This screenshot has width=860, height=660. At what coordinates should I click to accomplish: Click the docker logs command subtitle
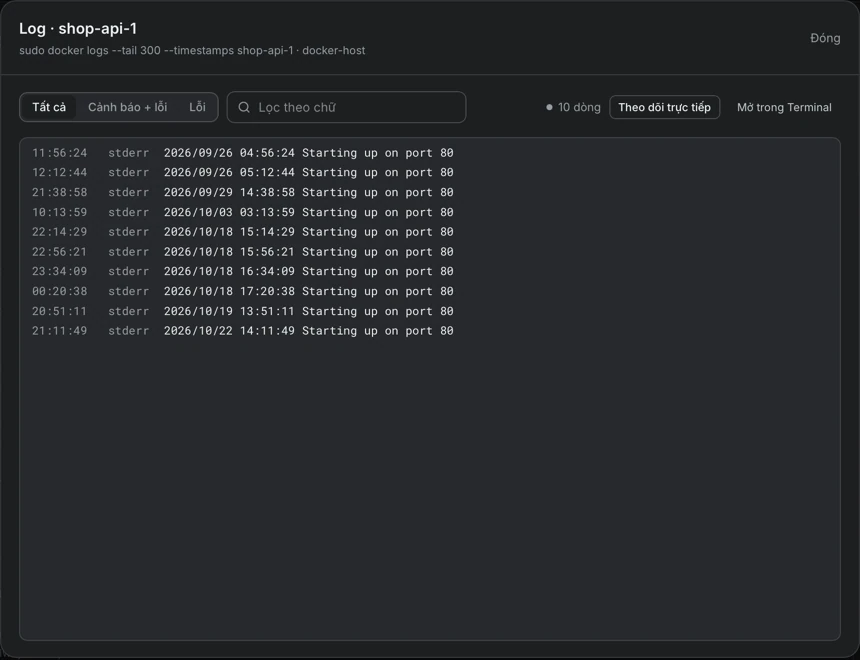point(192,50)
